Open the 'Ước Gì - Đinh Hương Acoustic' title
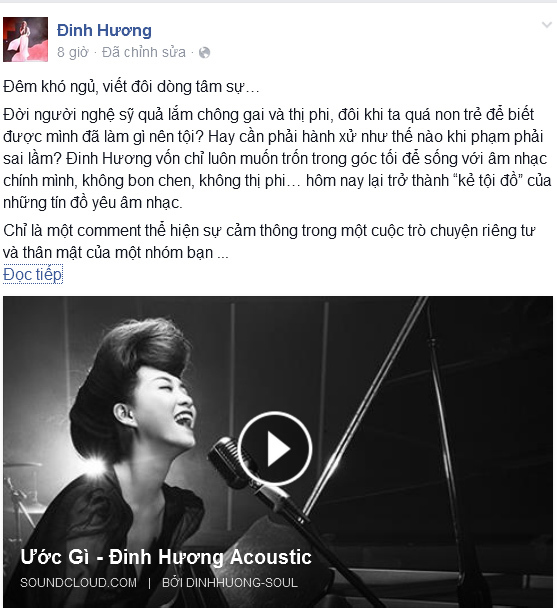557x608 pixels. tap(166, 557)
